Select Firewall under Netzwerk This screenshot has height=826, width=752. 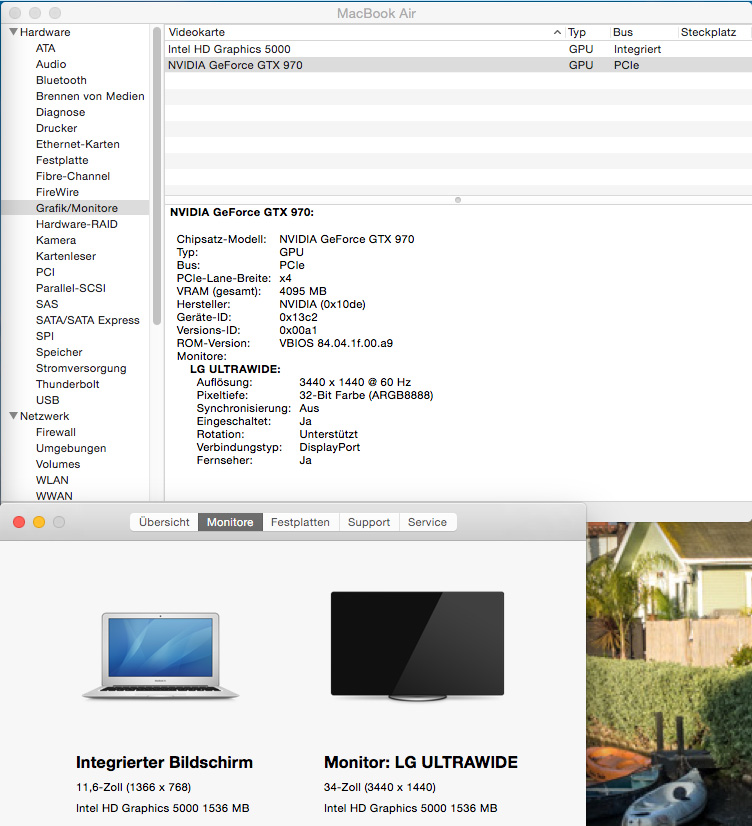(56, 432)
